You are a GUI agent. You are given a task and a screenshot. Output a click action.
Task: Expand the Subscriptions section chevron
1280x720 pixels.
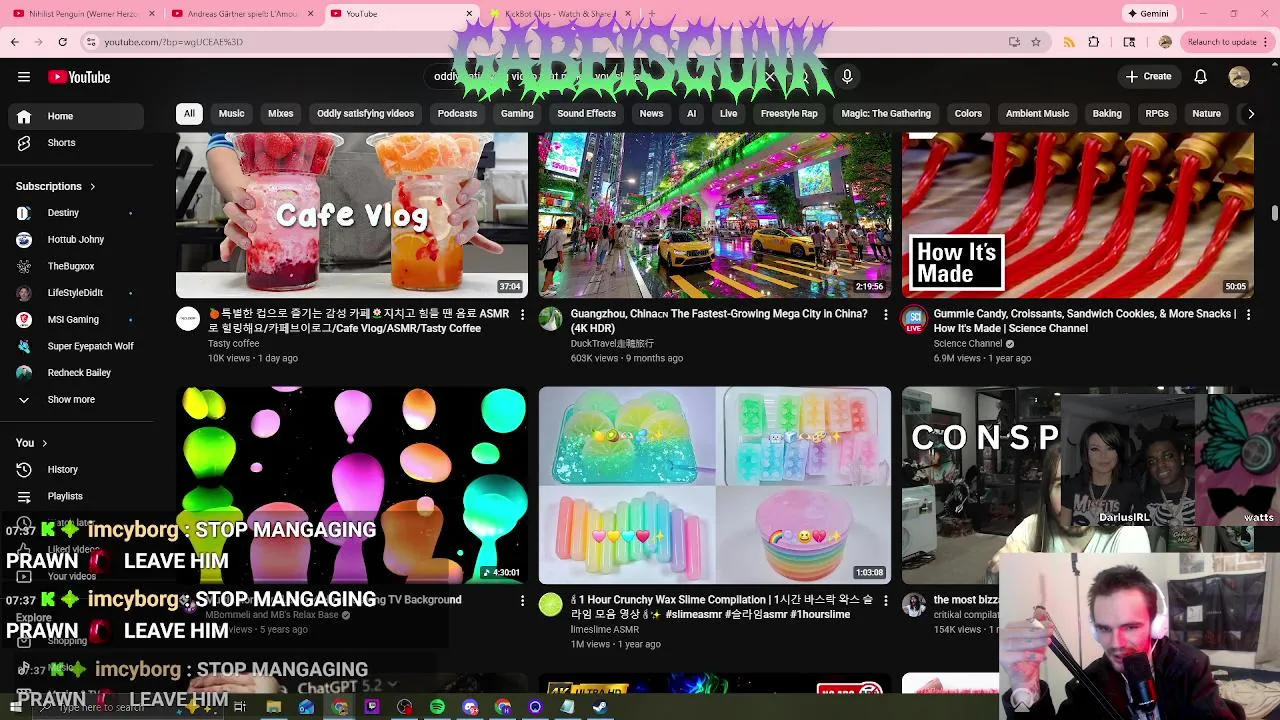tap(92, 186)
